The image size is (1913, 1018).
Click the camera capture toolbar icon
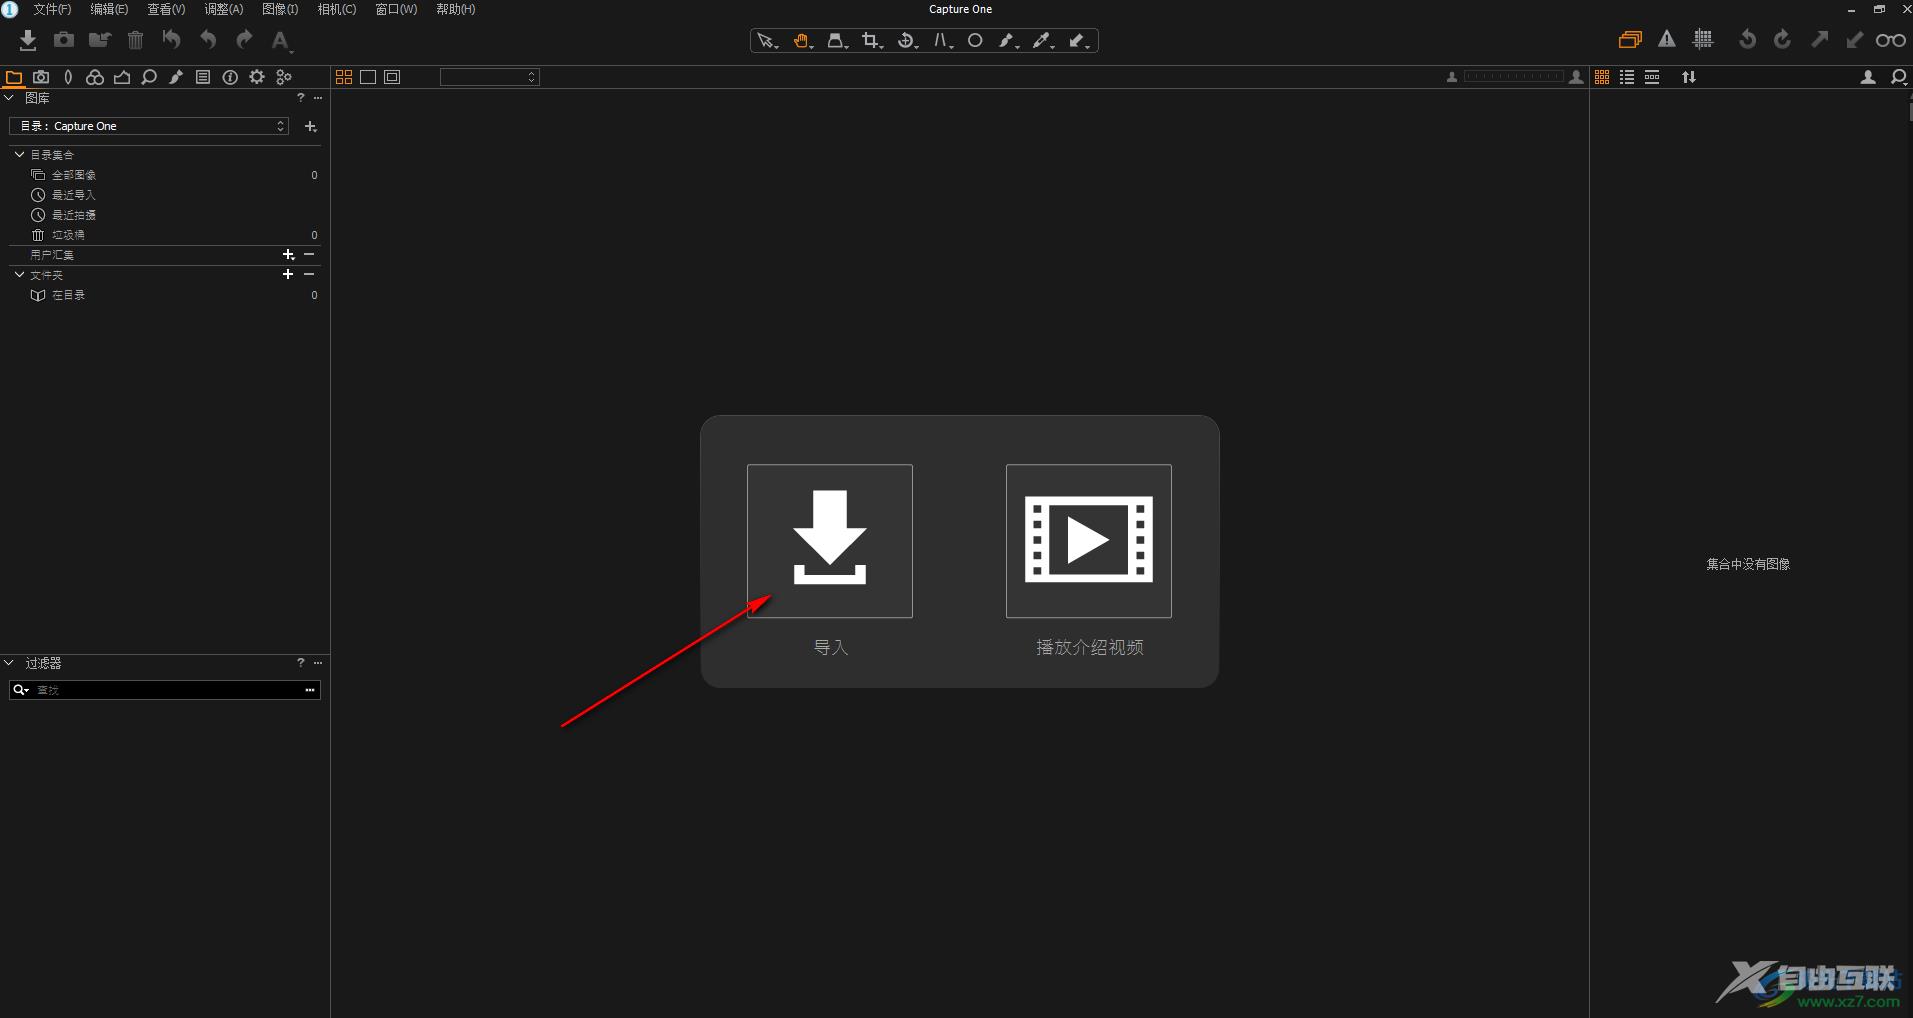click(x=64, y=40)
